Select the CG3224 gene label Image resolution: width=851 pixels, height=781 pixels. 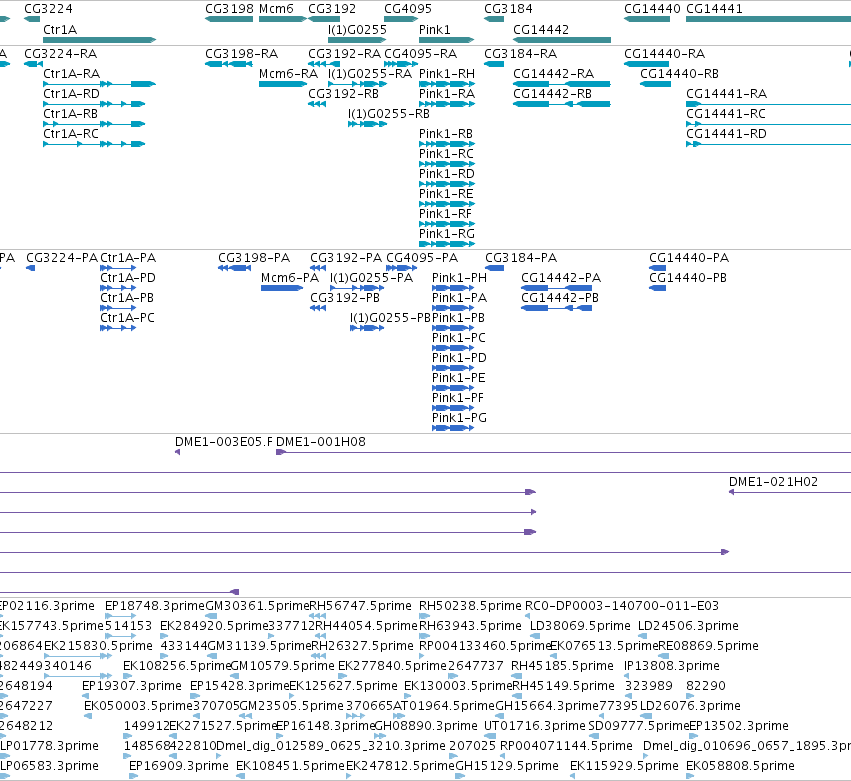pos(48,9)
